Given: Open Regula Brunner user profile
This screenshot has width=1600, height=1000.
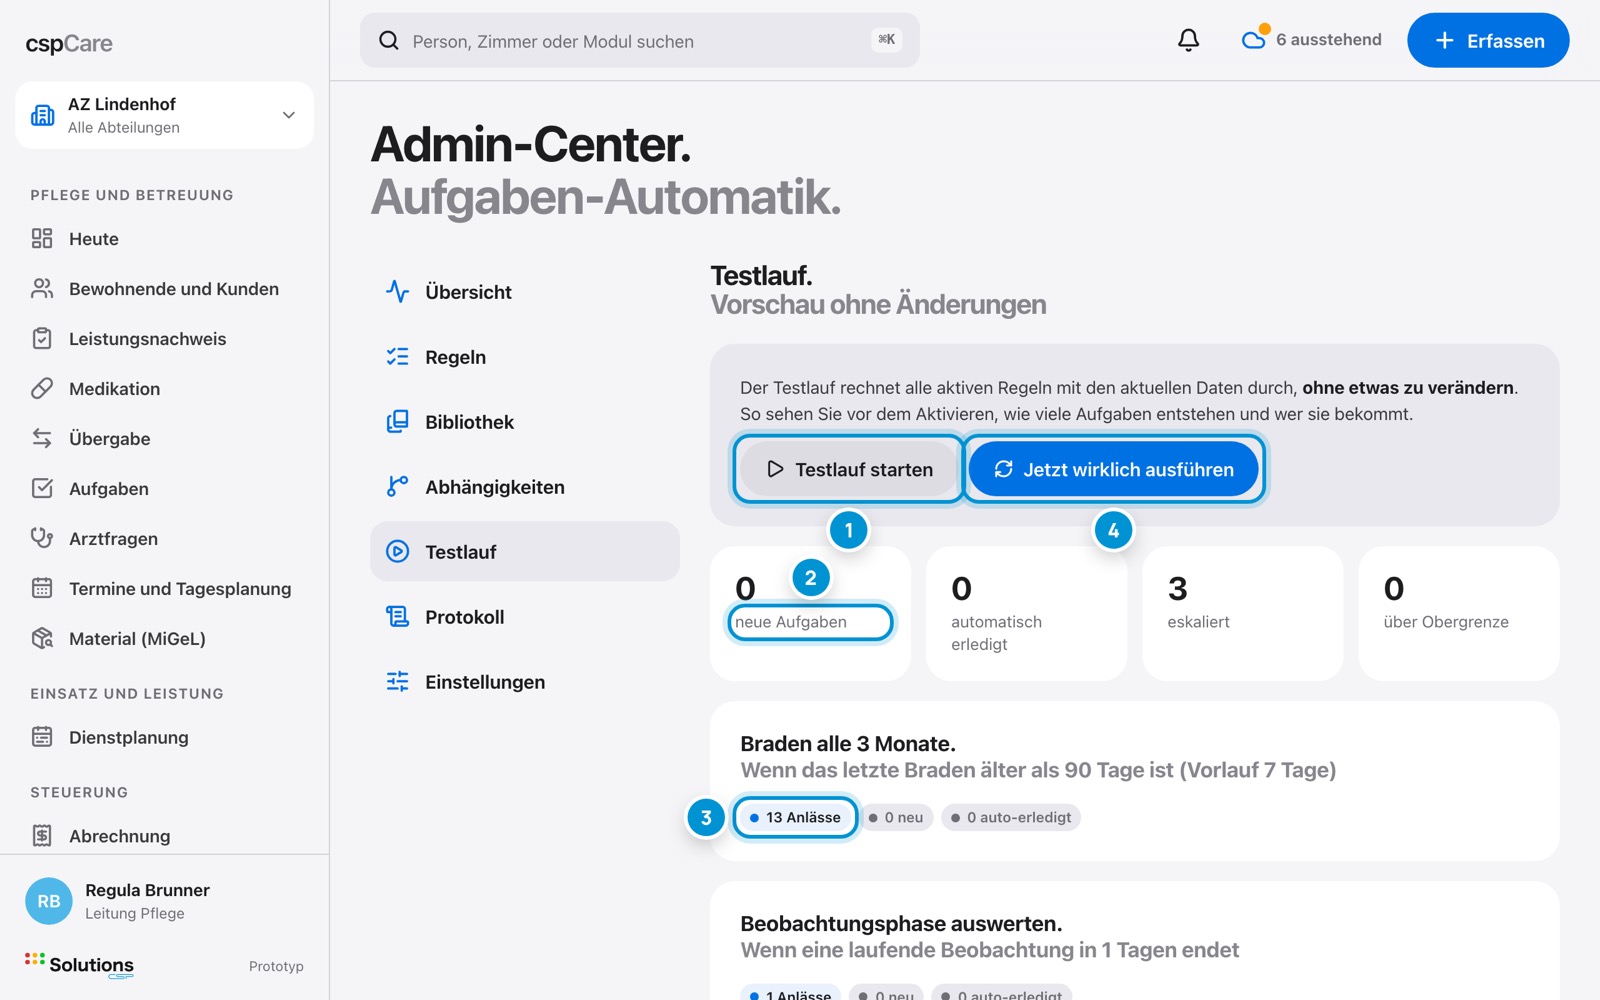Looking at the screenshot, I should pyautogui.click(x=164, y=901).
